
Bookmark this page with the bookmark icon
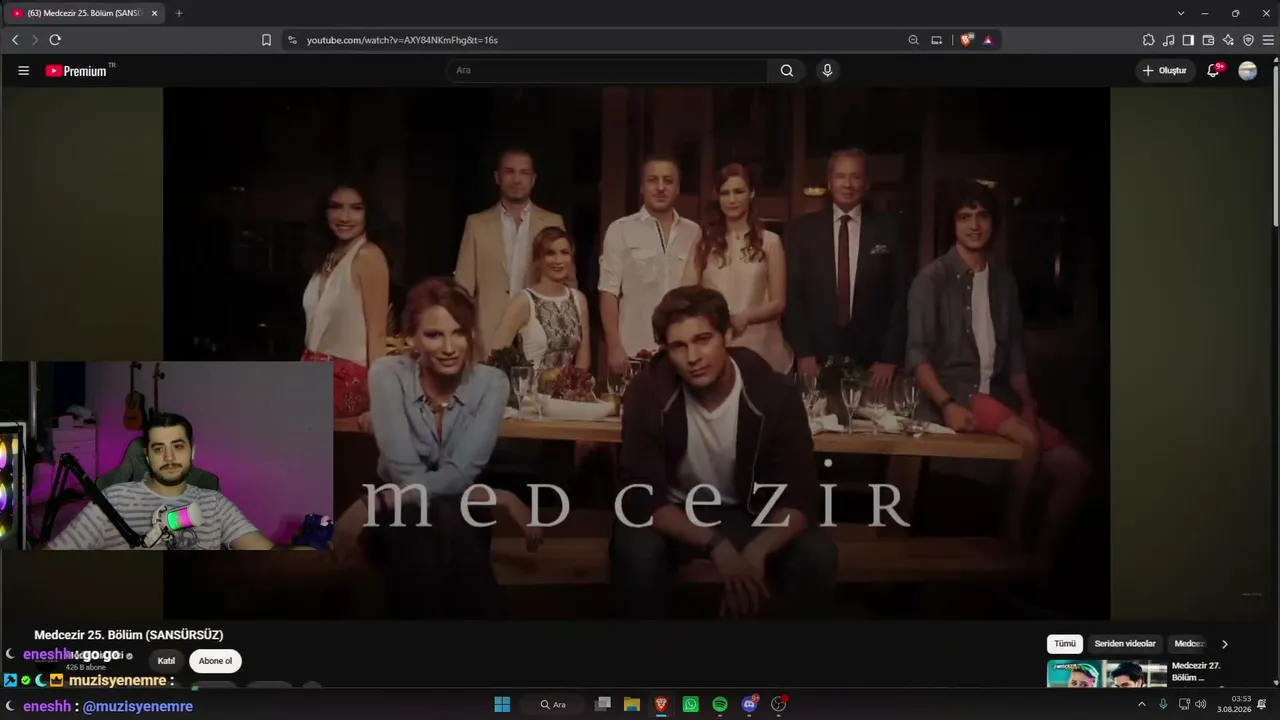coord(266,40)
